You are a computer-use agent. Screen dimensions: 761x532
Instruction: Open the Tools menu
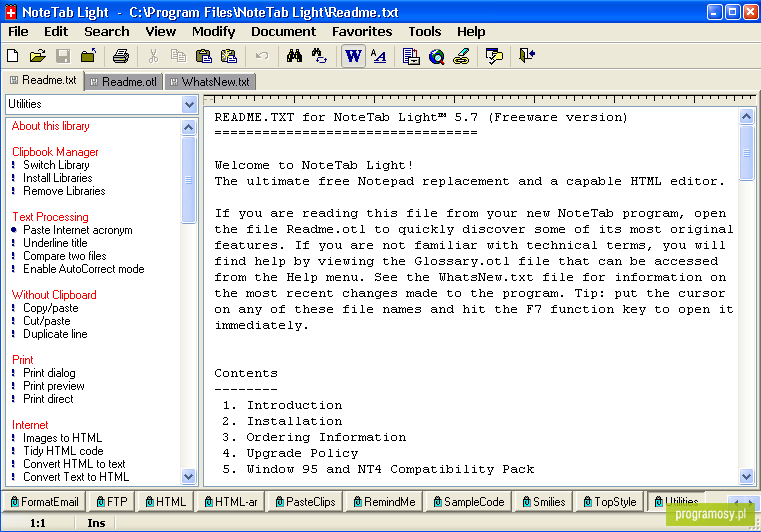pyautogui.click(x=425, y=32)
